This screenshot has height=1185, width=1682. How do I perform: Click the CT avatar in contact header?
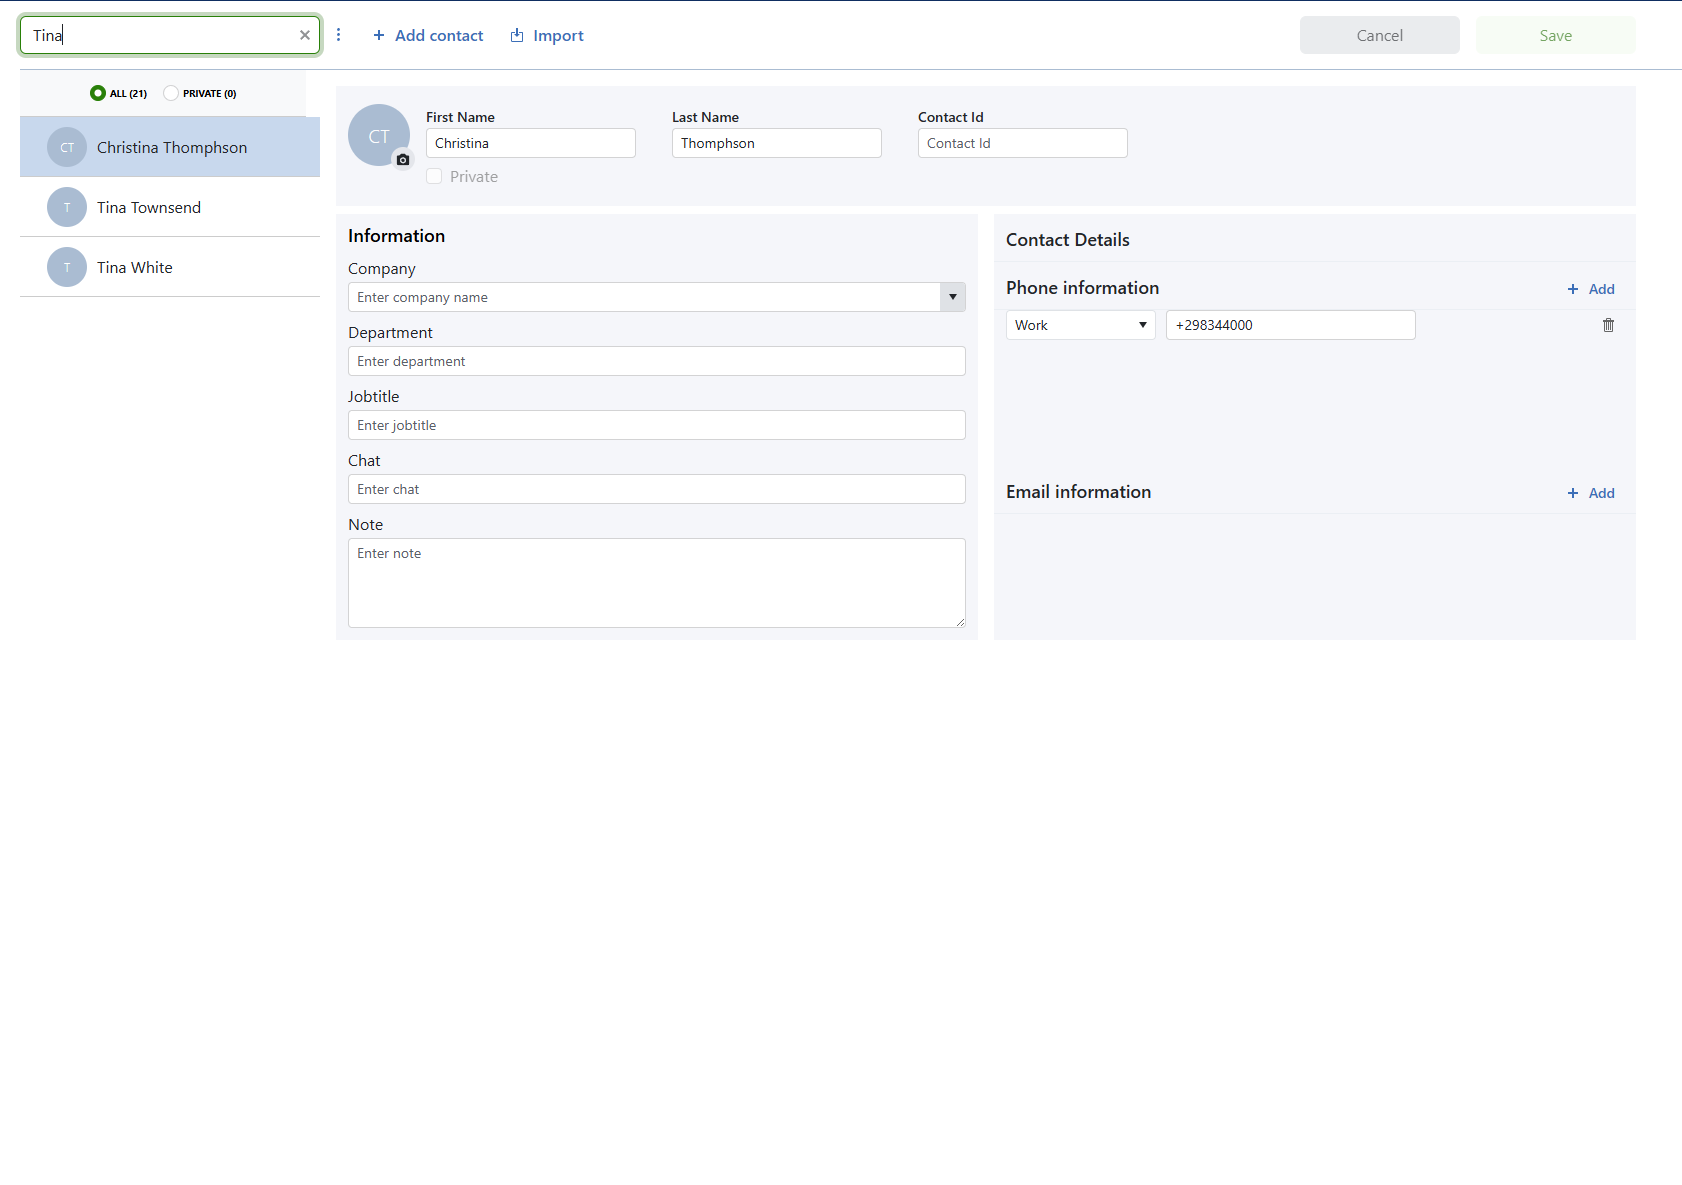(379, 135)
